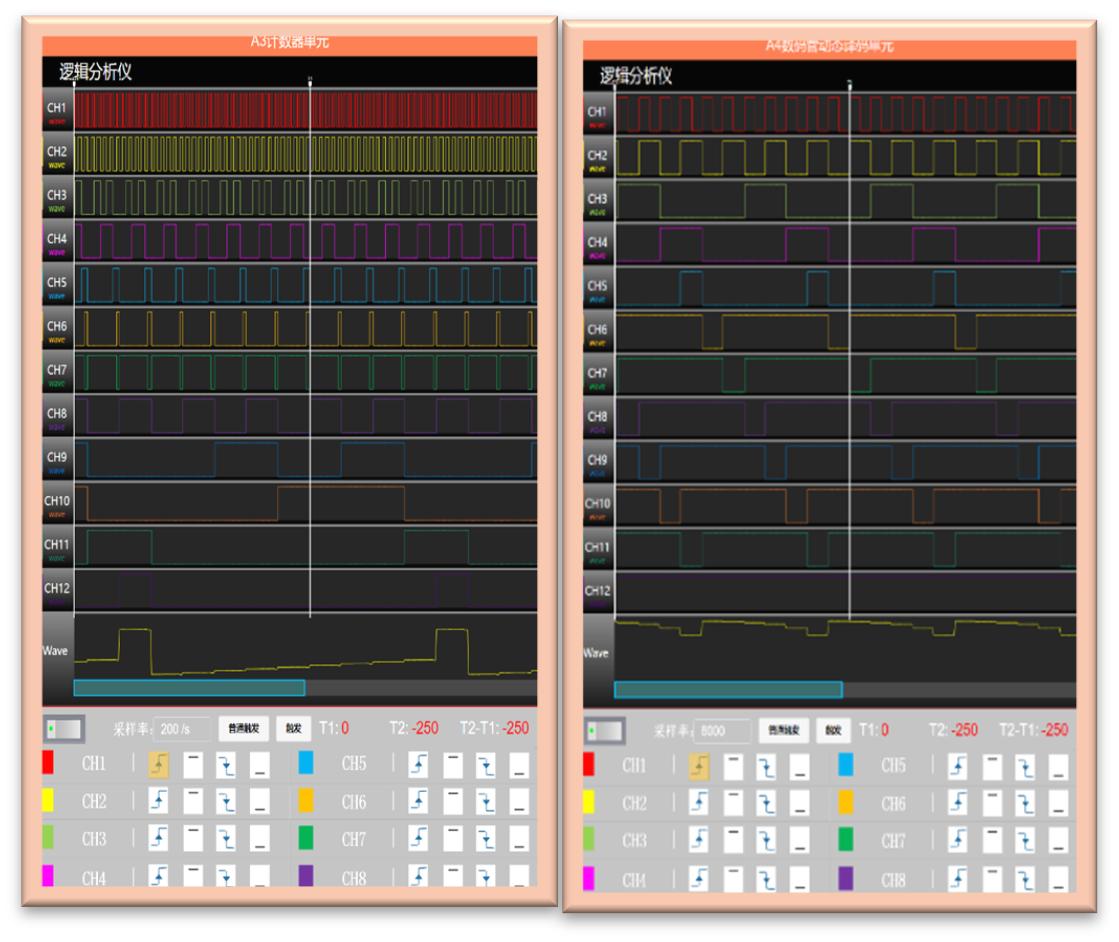Open the 8000 sample rate box

point(723,731)
